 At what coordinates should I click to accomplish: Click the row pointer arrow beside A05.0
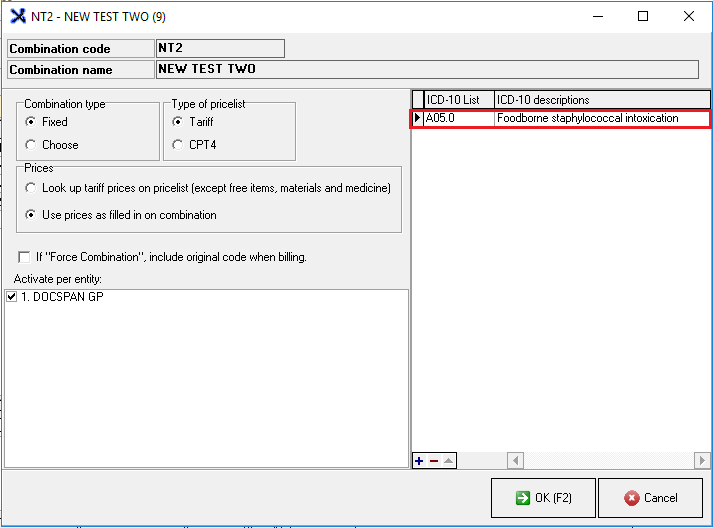(x=417, y=118)
